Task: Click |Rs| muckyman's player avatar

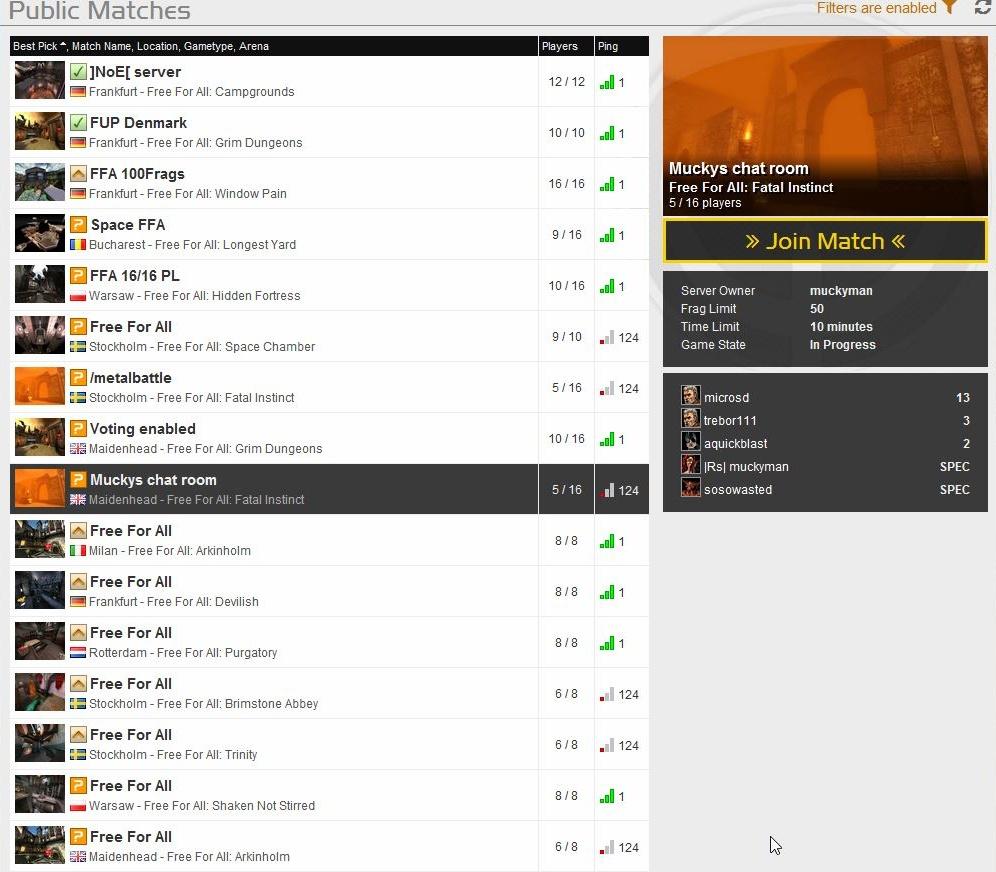Action: click(690, 464)
